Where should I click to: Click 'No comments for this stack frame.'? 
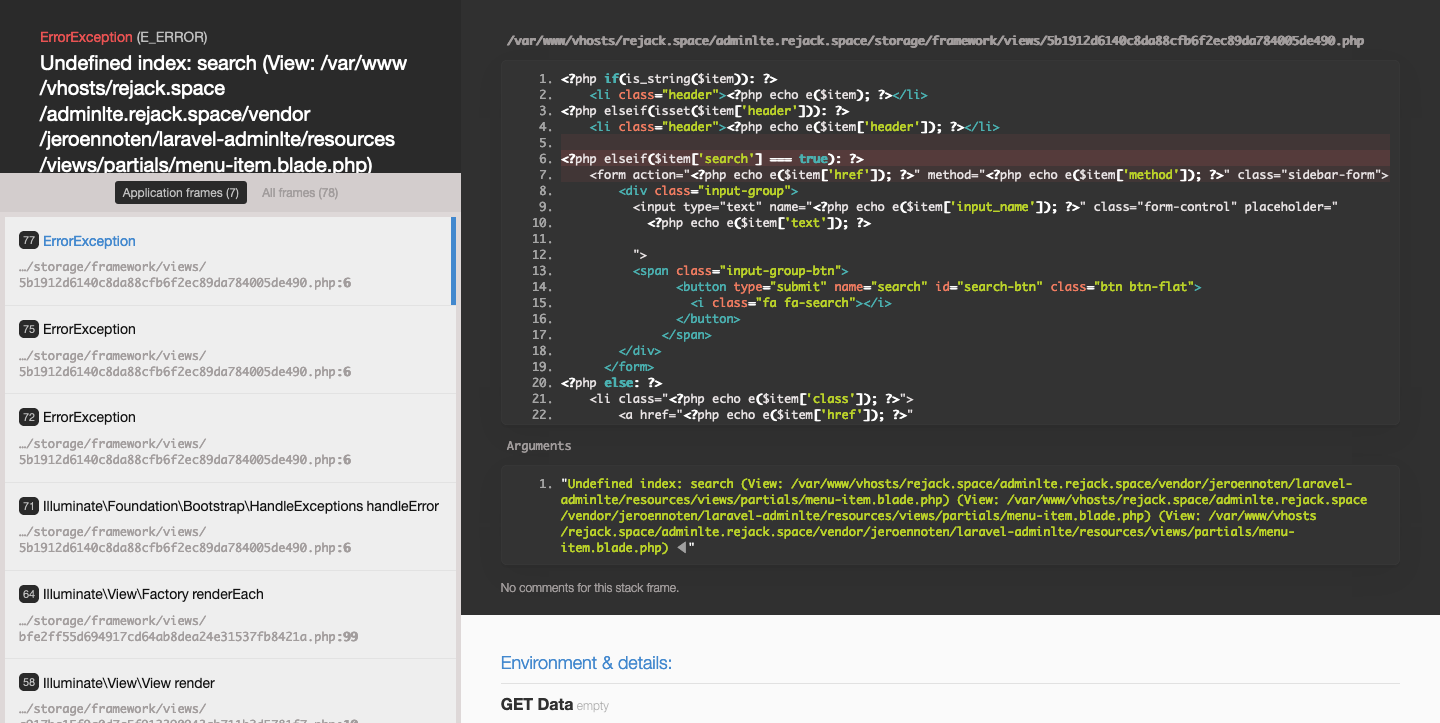coord(590,588)
